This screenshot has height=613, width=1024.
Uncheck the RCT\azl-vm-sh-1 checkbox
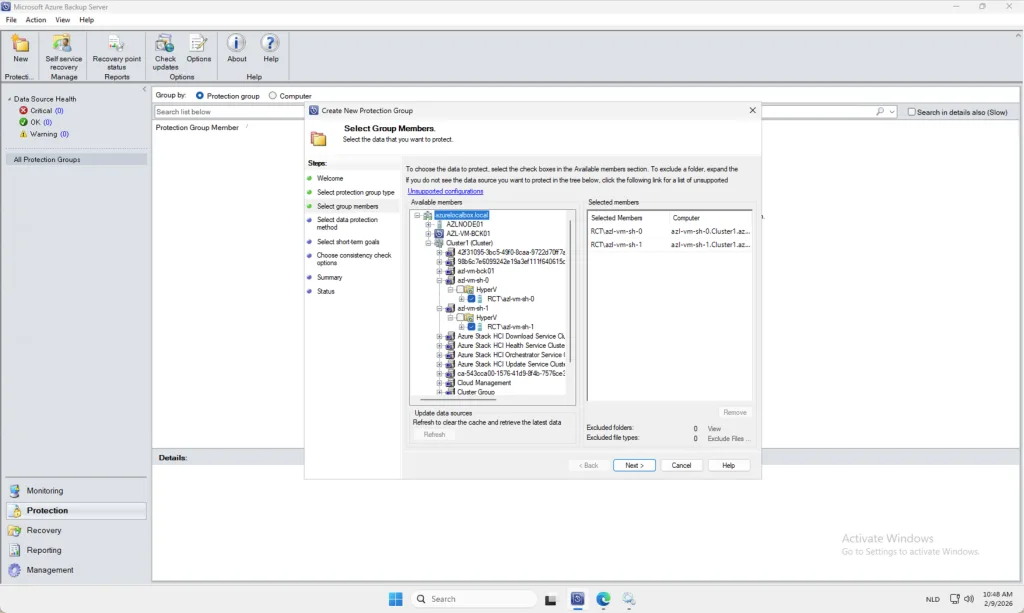point(471,327)
